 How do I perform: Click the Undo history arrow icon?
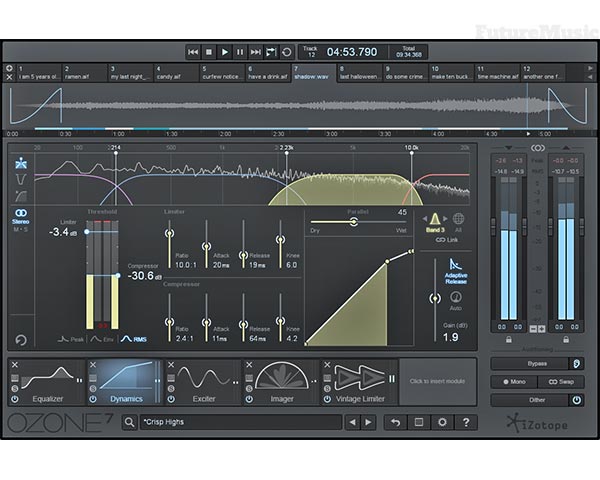coord(395,422)
